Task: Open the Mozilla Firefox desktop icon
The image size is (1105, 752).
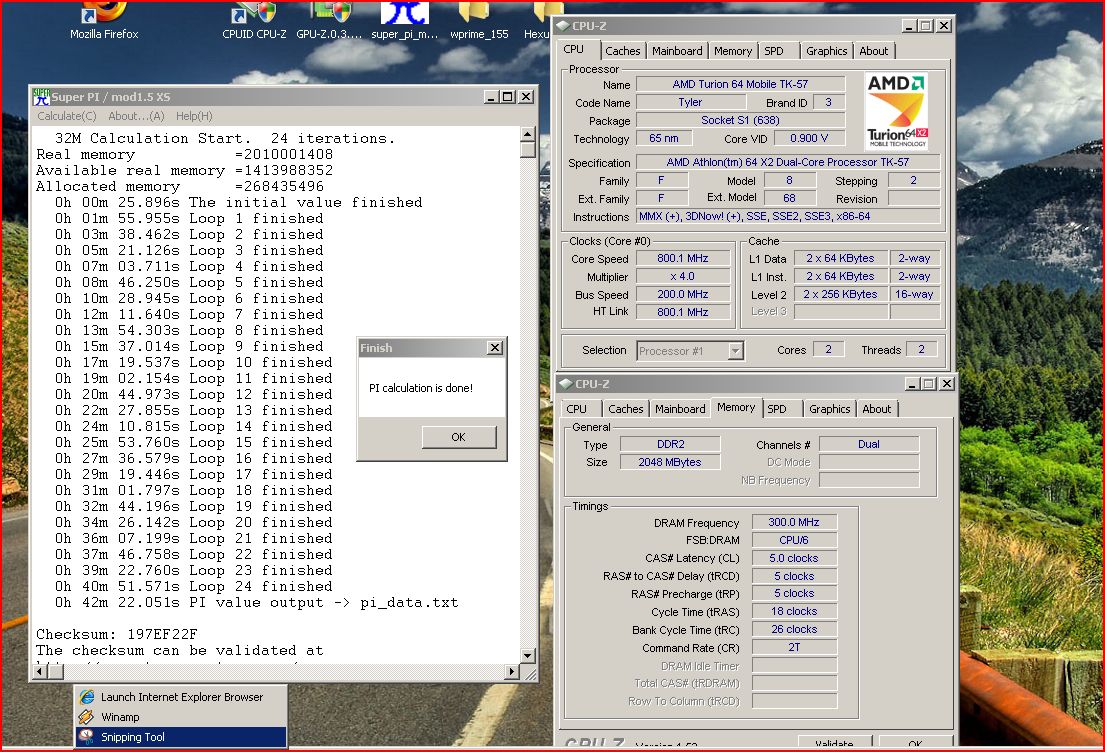Action: pyautogui.click(x=104, y=20)
